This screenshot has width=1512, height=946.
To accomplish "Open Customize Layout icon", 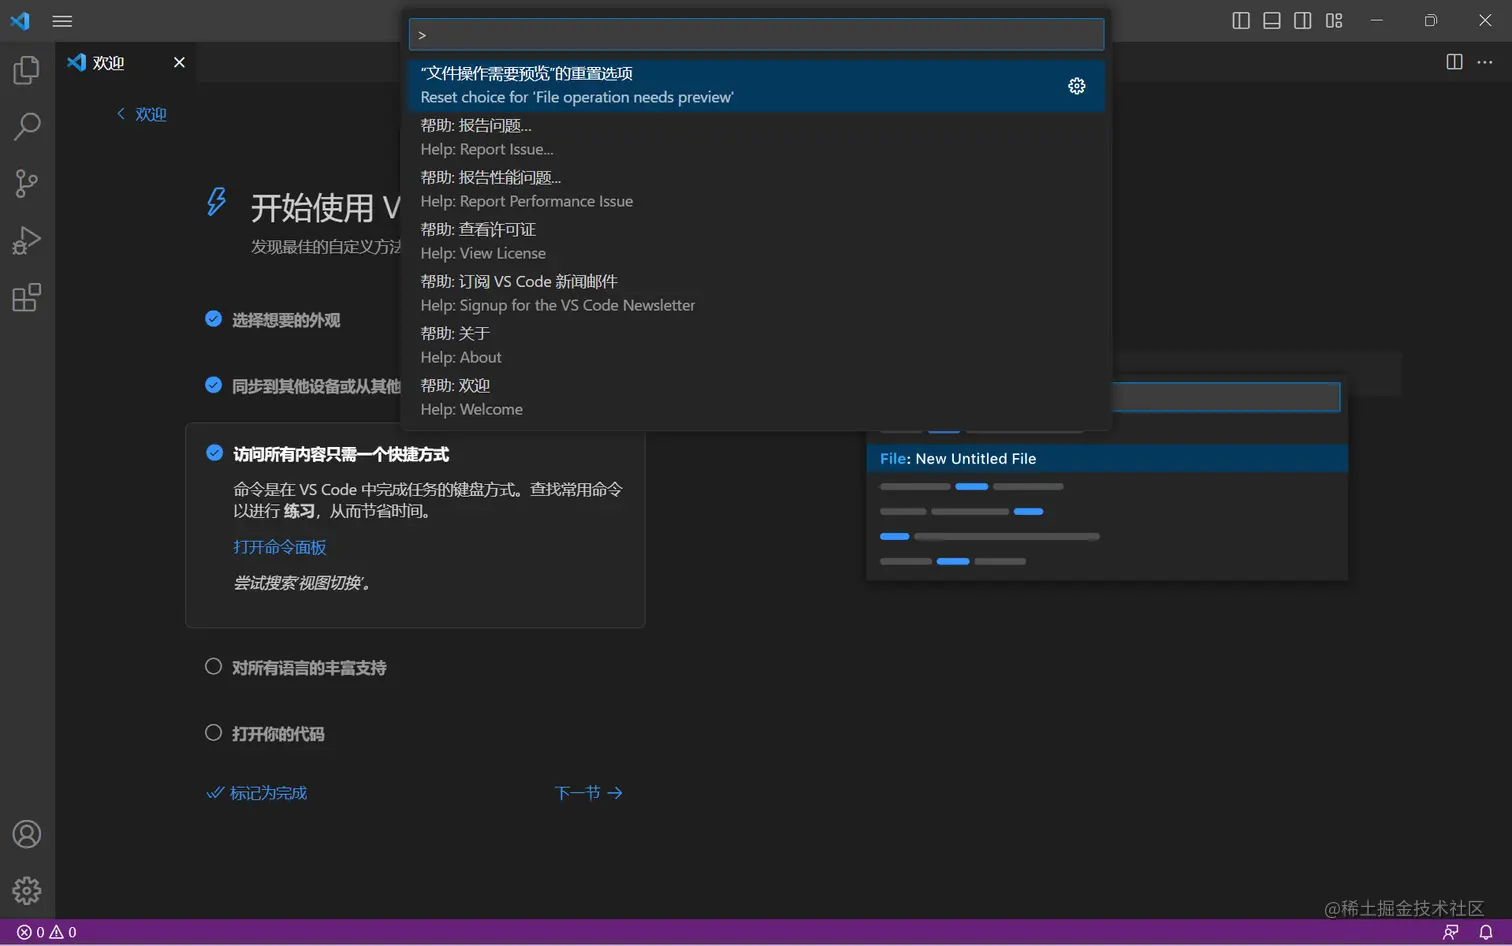I will click(x=1334, y=21).
